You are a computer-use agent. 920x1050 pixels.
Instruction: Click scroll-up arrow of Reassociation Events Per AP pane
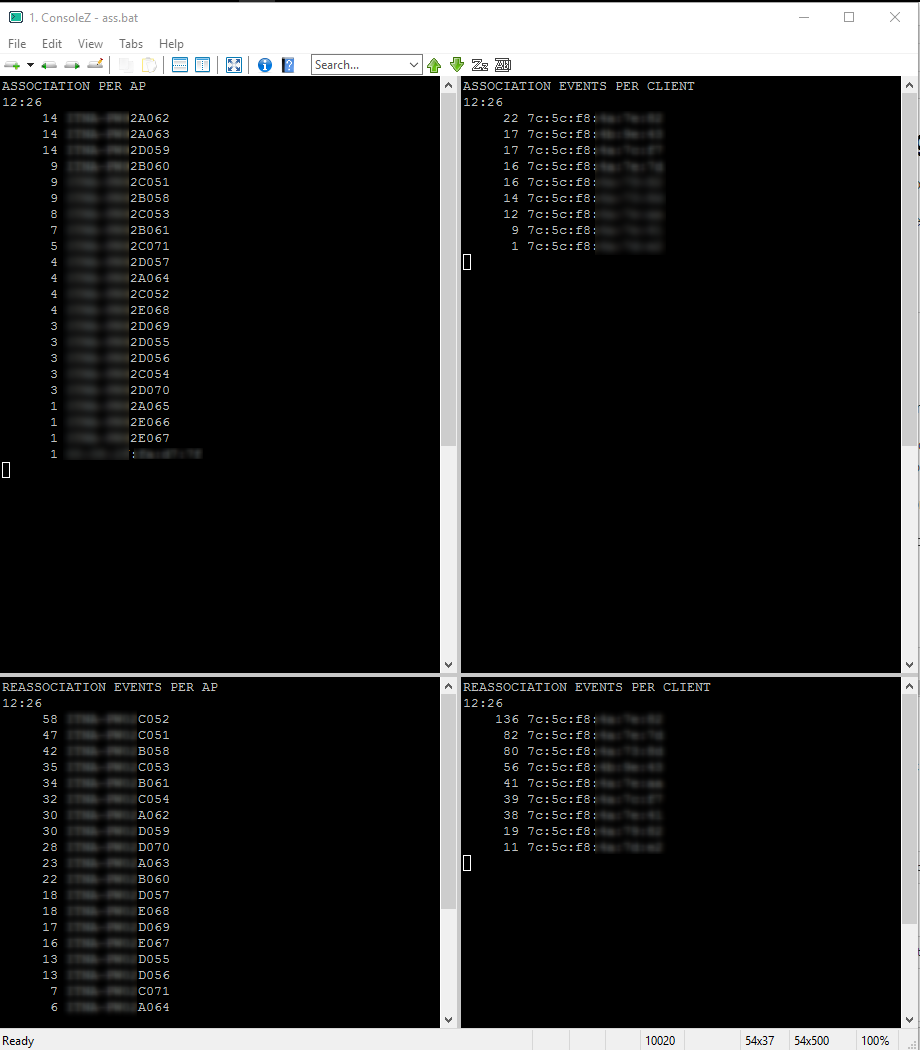(x=449, y=686)
